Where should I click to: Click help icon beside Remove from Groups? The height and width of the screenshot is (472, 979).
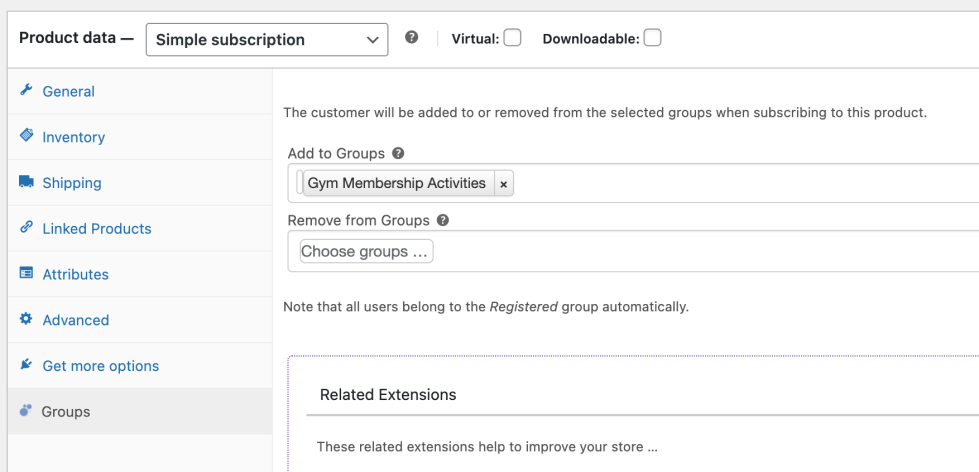443,220
